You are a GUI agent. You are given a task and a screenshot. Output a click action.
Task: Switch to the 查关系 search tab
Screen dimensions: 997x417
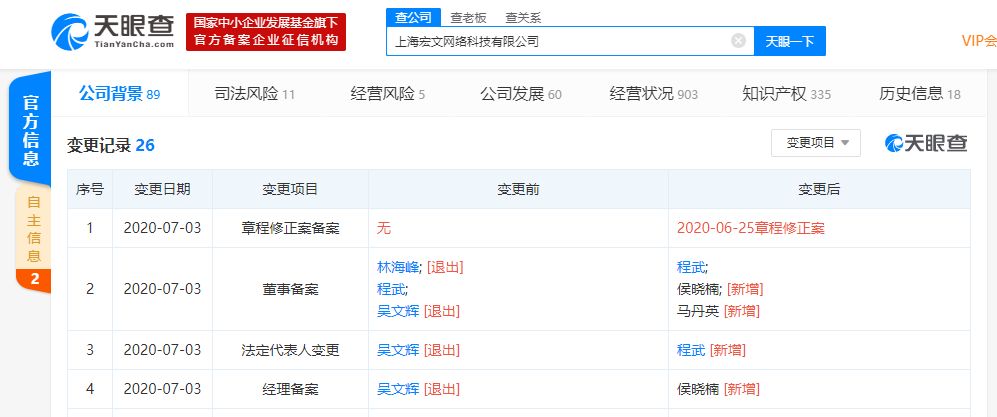click(525, 17)
